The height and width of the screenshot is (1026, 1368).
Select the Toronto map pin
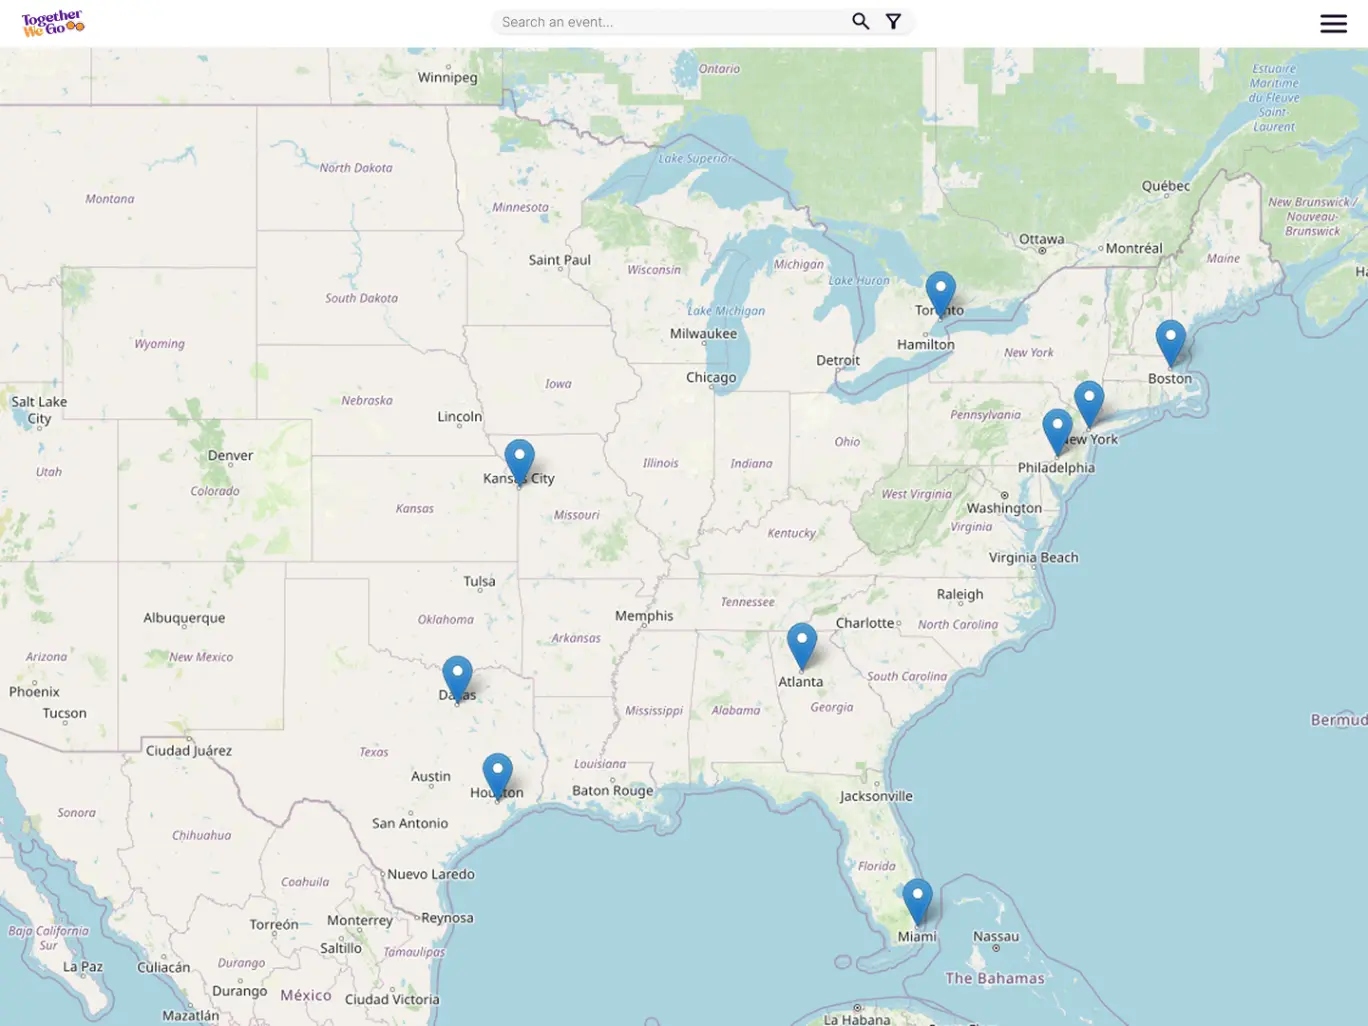(940, 293)
